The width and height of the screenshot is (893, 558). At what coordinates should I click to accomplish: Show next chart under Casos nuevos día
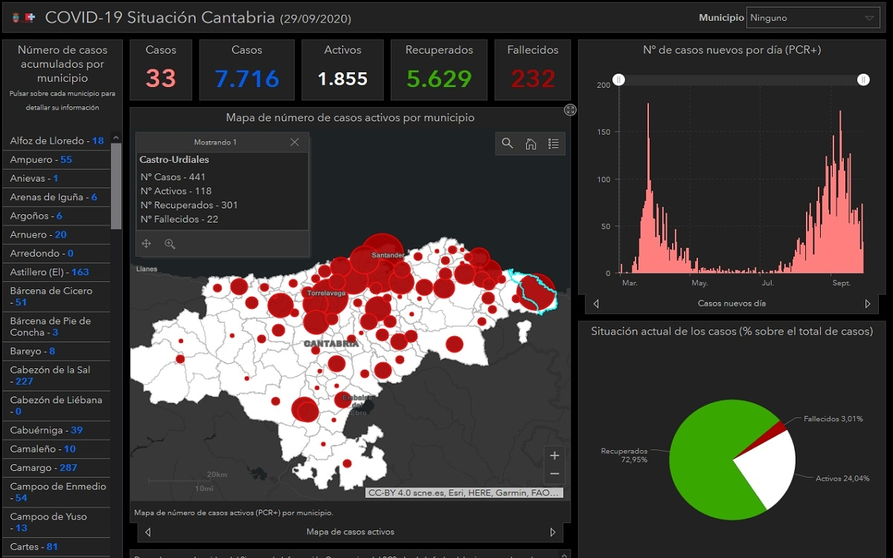pyautogui.click(x=867, y=303)
